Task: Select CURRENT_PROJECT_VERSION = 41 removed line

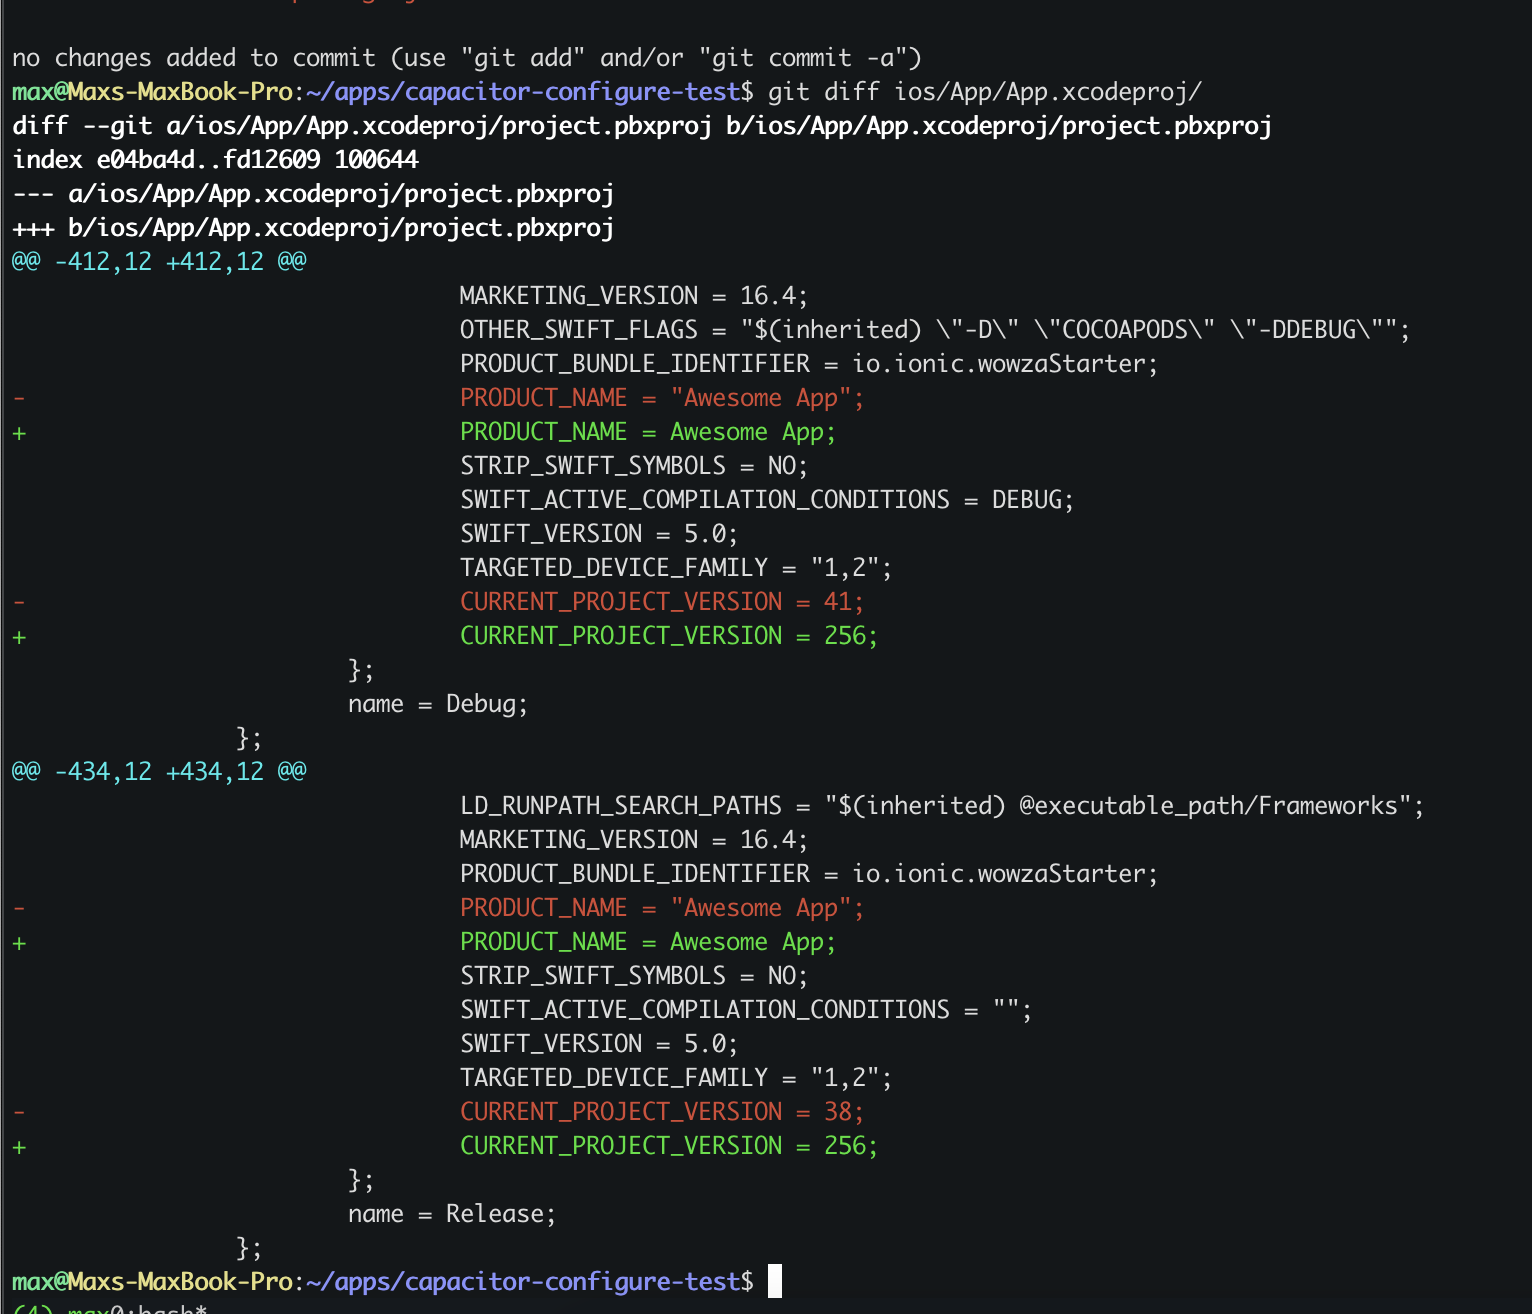Action: pos(662,601)
